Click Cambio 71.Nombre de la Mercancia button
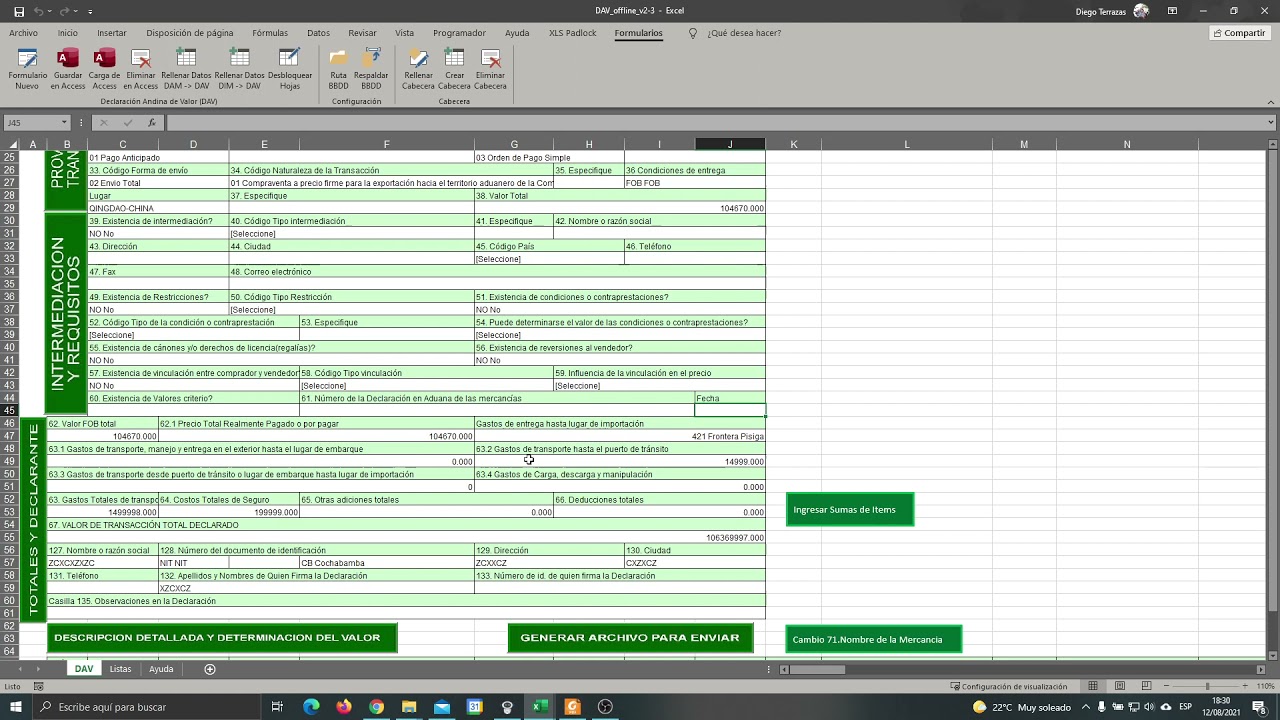Screen dimensions: 1280x720 click(x=874, y=639)
